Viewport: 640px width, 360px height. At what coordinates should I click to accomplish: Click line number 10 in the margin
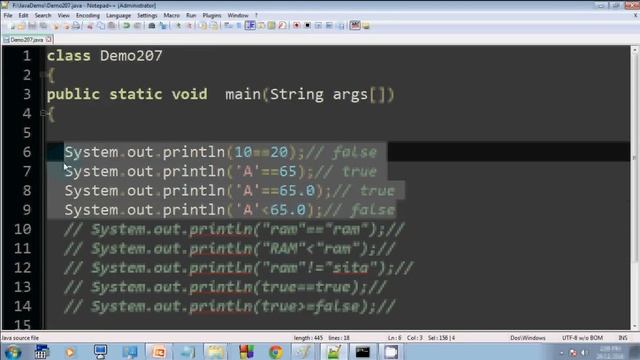coord(22,229)
